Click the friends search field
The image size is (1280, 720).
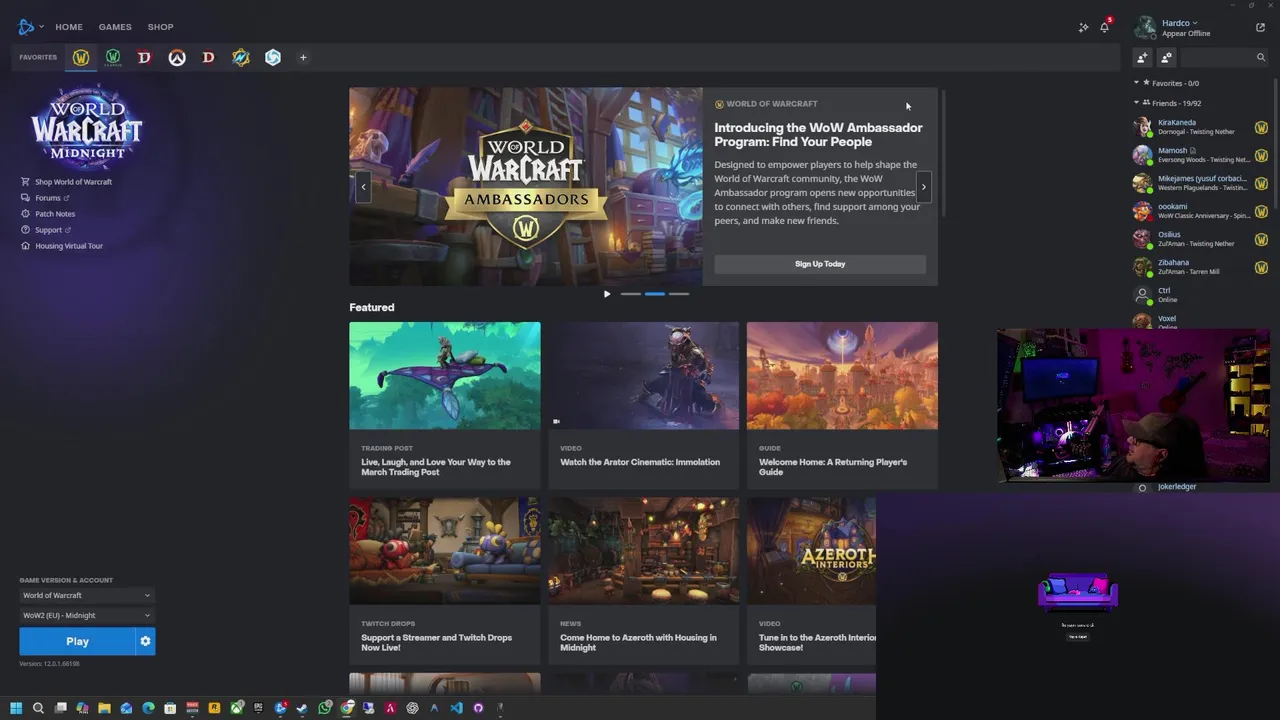pyautogui.click(x=1225, y=58)
